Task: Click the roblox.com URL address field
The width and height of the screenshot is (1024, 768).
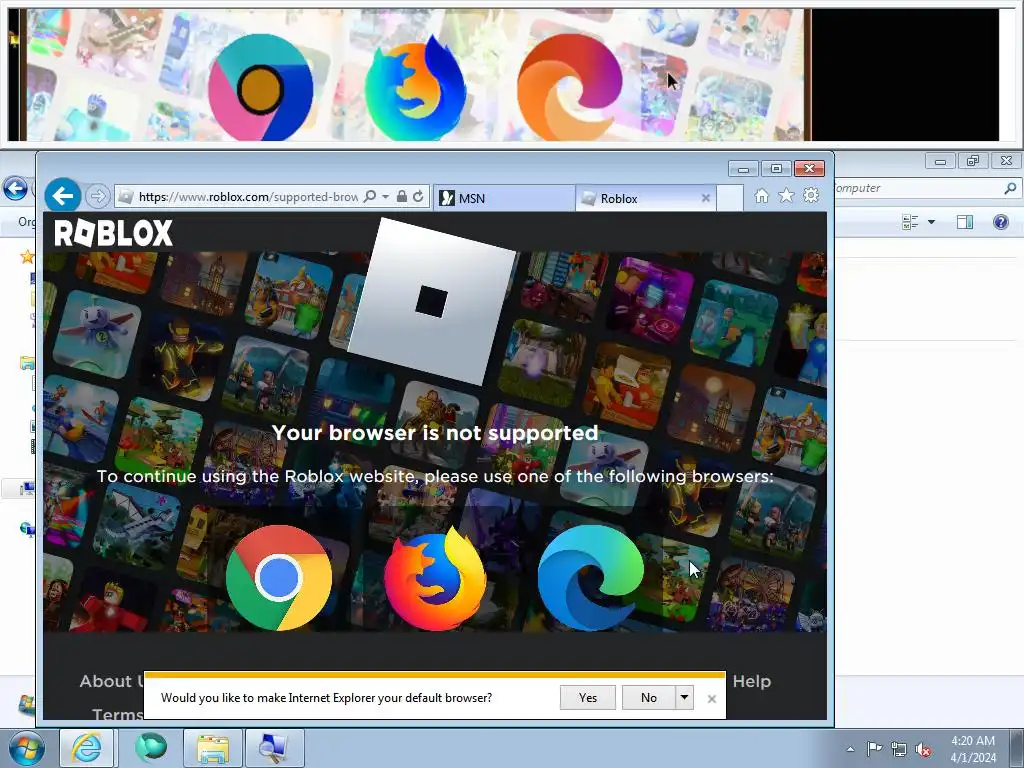Action: click(248, 197)
